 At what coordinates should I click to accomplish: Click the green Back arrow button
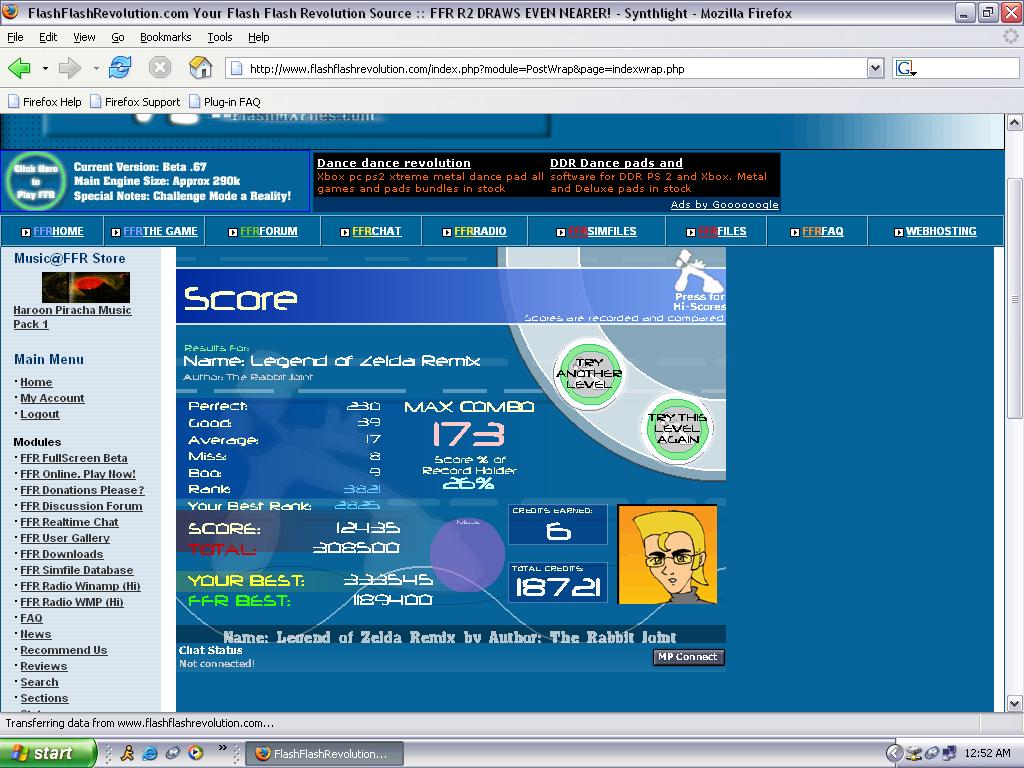click(x=20, y=68)
